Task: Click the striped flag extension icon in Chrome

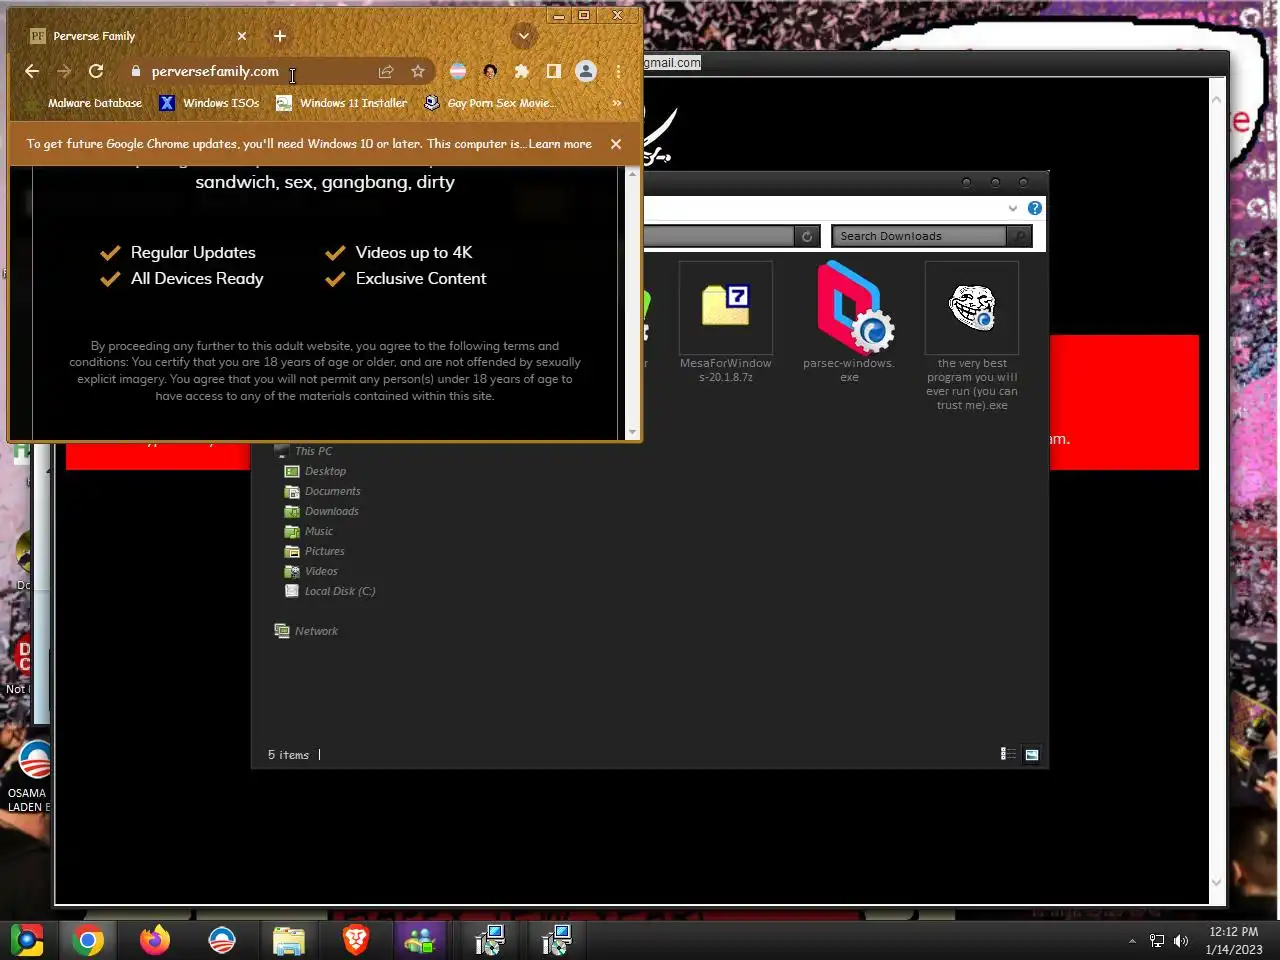Action: pos(458,71)
